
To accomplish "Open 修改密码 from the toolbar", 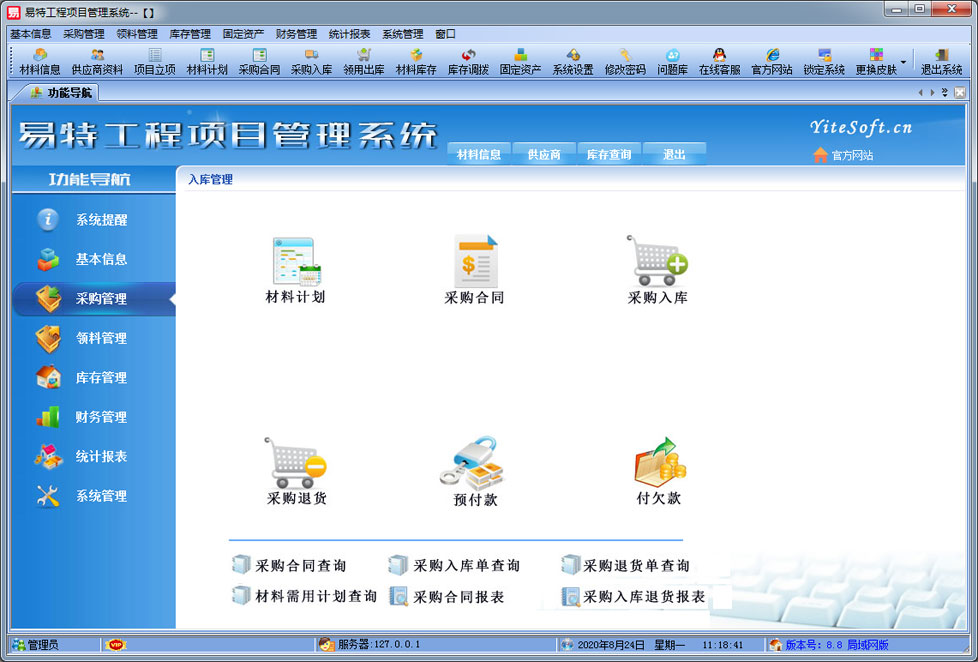I will click(625, 62).
